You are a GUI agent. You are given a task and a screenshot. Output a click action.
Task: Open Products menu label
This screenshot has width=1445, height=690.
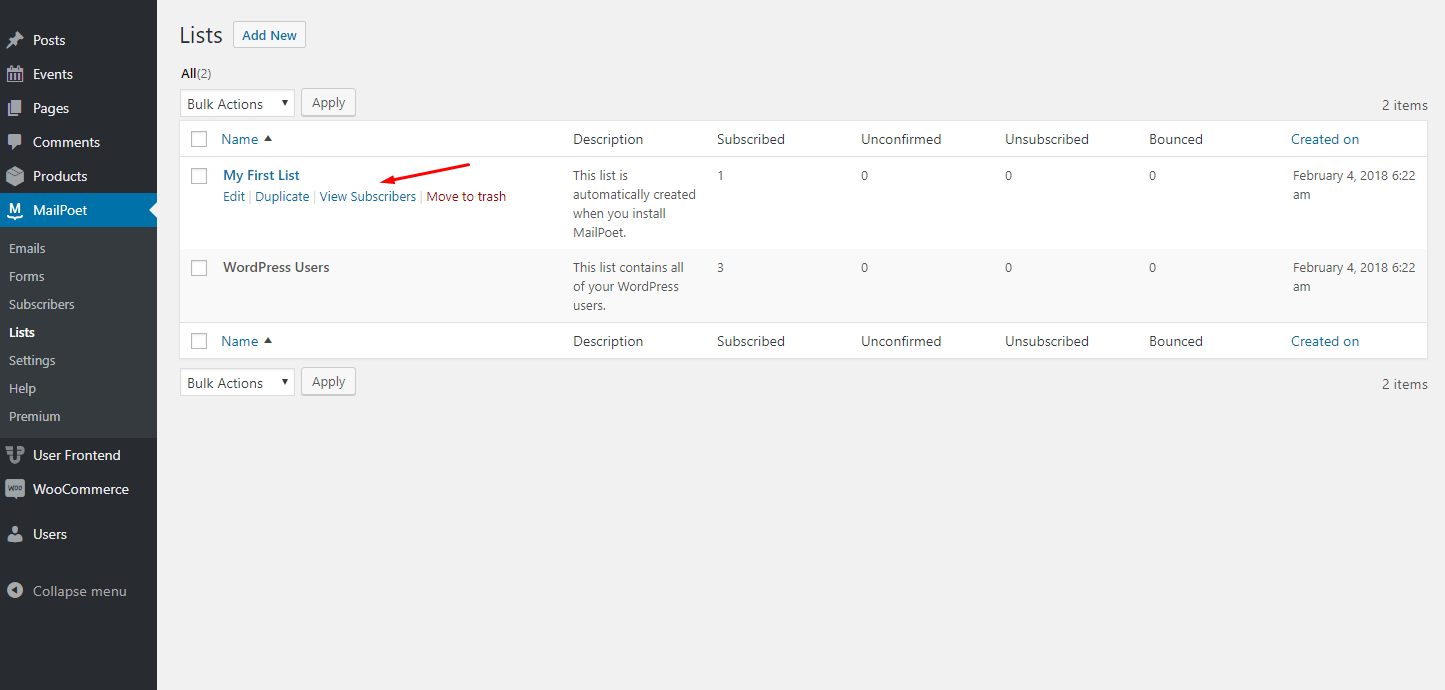[x=60, y=176]
